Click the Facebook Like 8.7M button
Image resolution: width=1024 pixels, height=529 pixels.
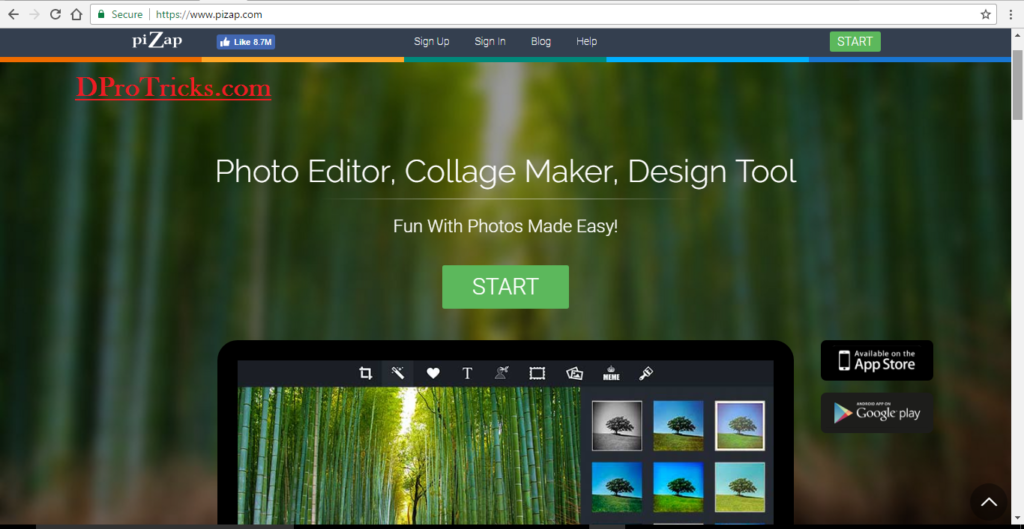(x=246, y=42)
